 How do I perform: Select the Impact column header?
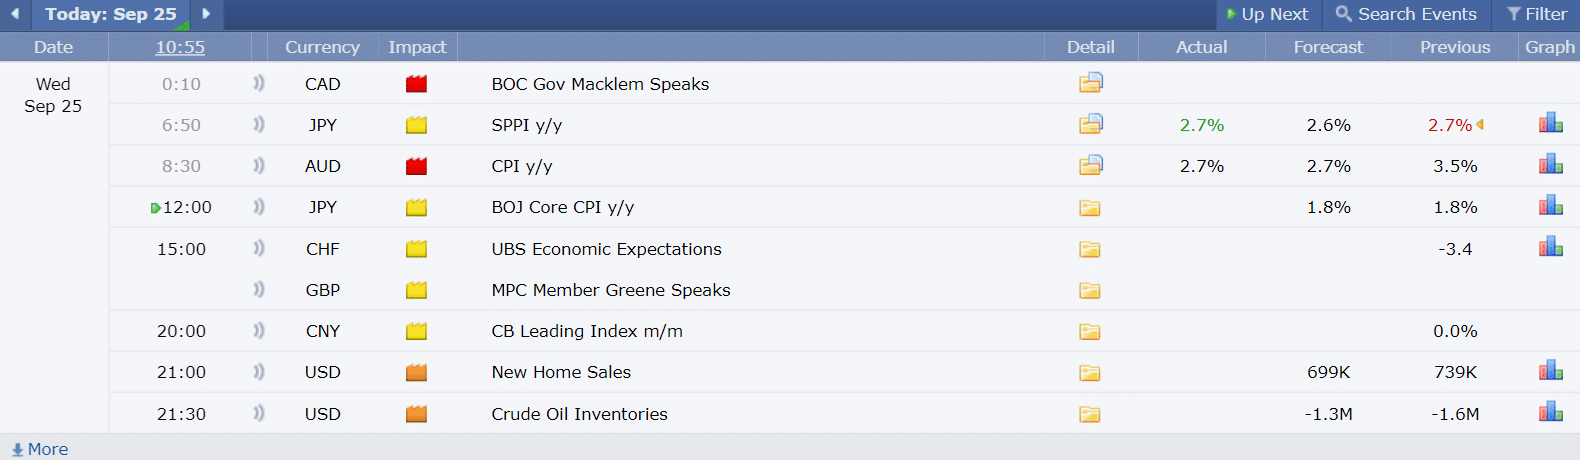click(x=417, y=47)
